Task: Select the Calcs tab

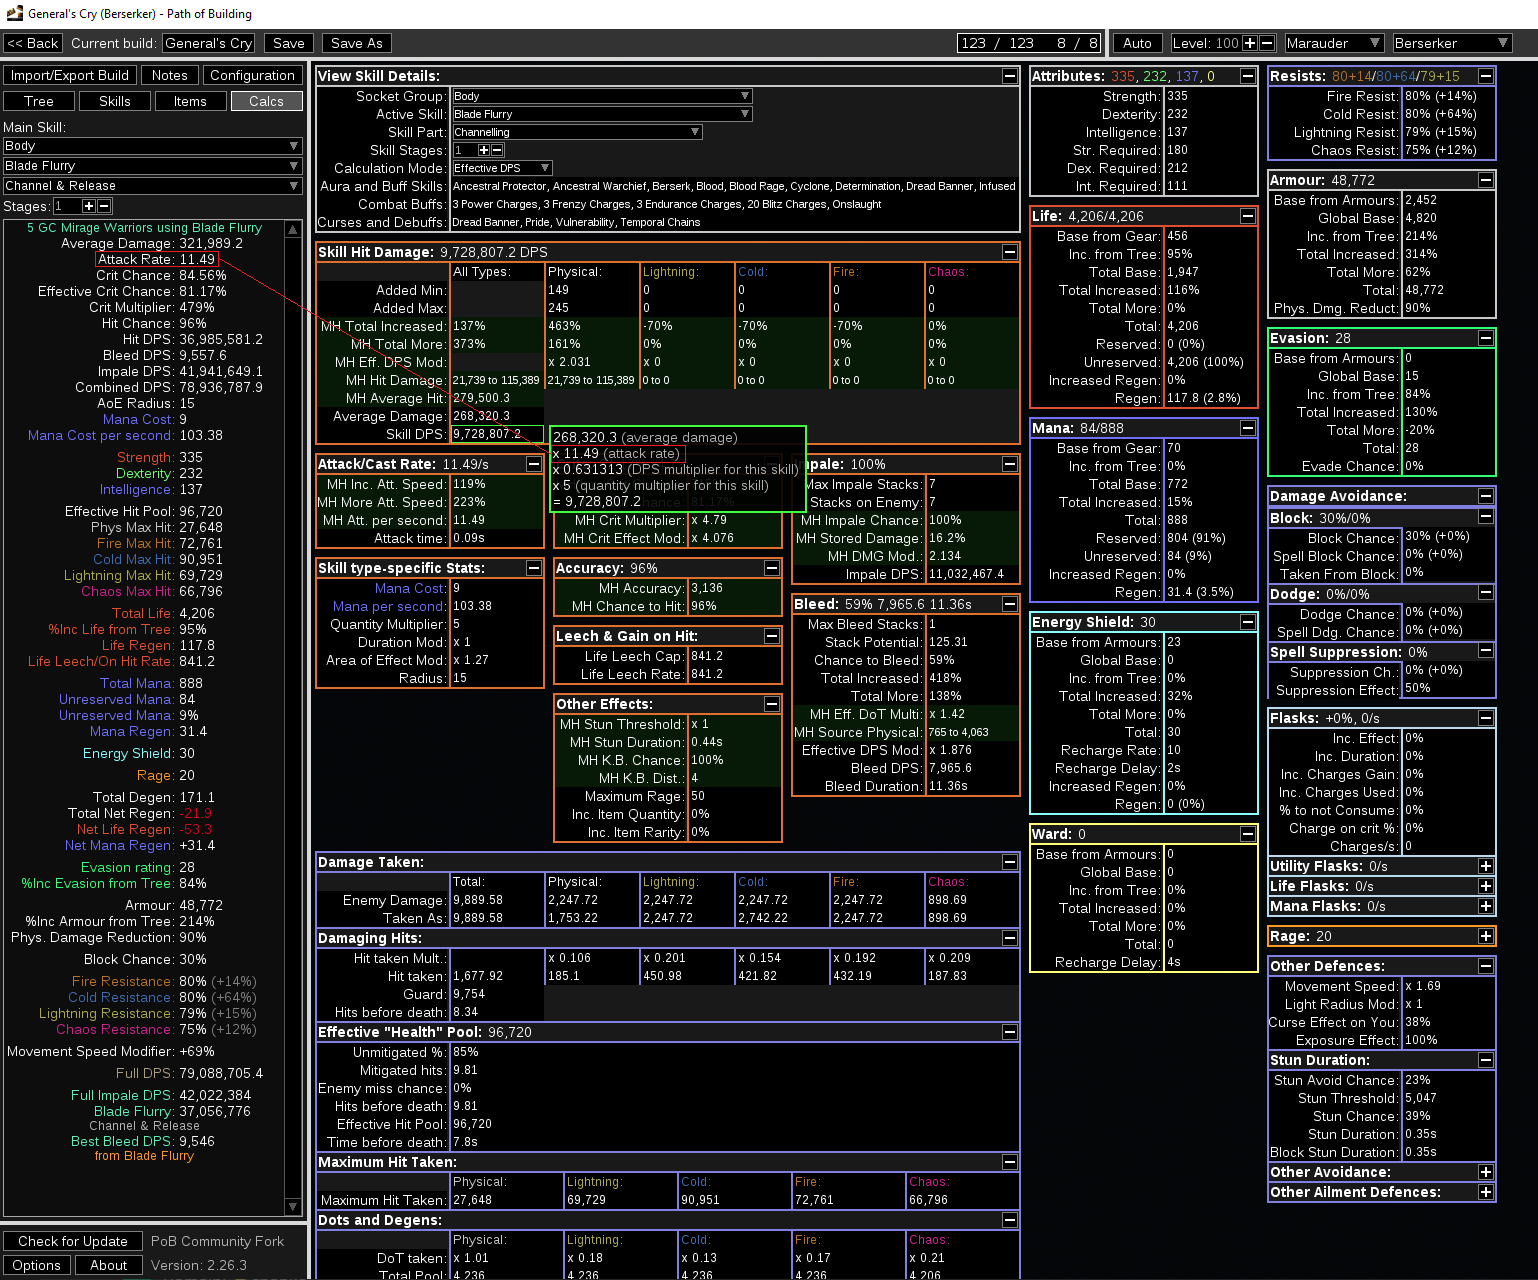Action: pyautogui.click(x=266, y=101)
